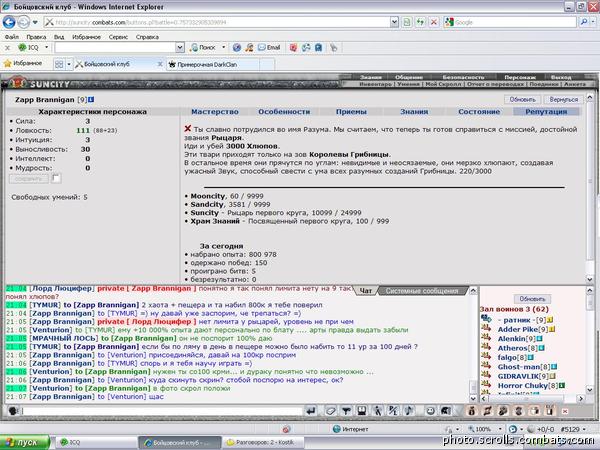Viewport: 600px width, 450px height.
Task: Open the smiley emoticons icon
Action: 430,411
